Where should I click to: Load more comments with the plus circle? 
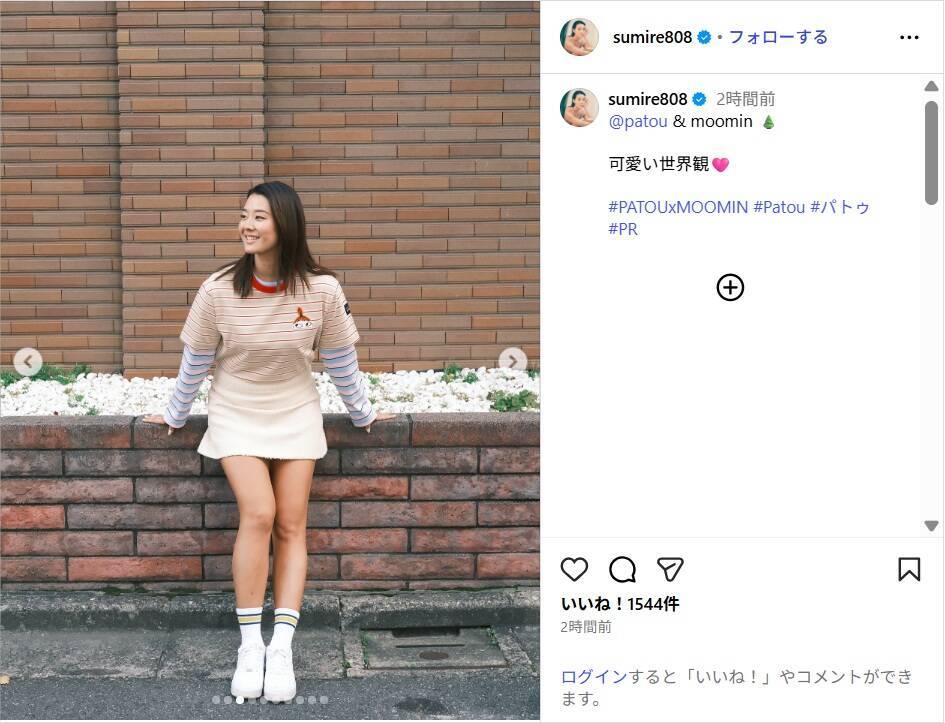(x=730, y=287)
